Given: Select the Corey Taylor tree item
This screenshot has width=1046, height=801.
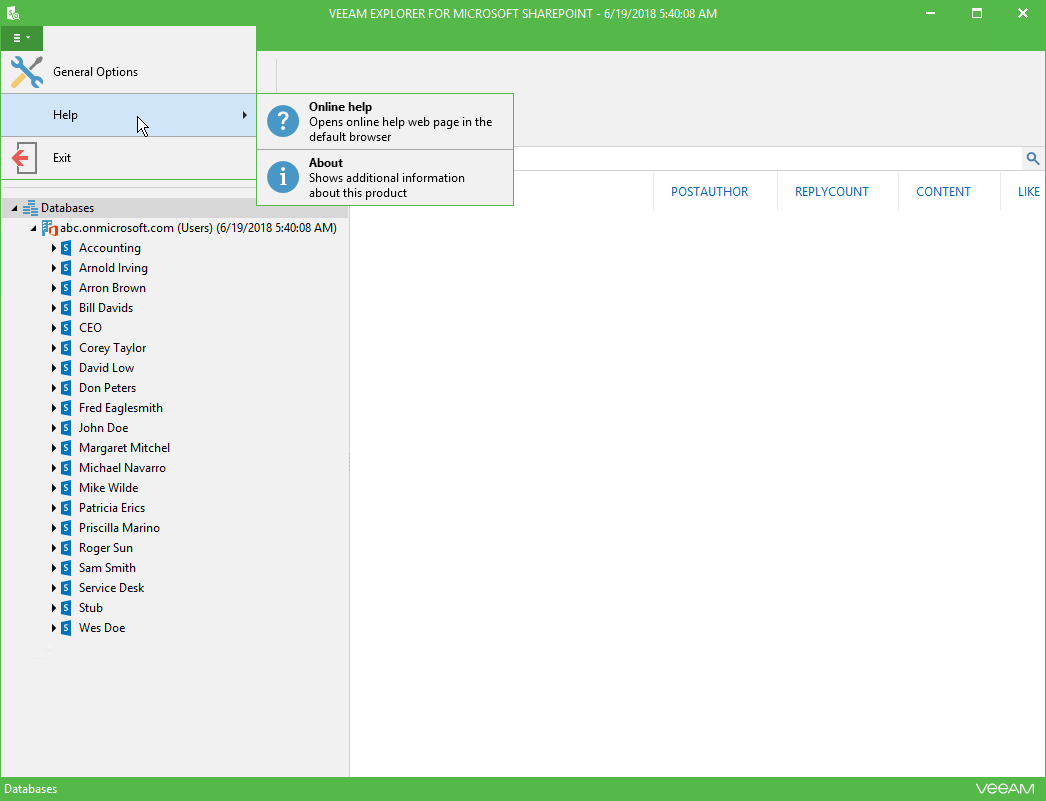Looking at the screenshot, I should click(x=112, y=348).
